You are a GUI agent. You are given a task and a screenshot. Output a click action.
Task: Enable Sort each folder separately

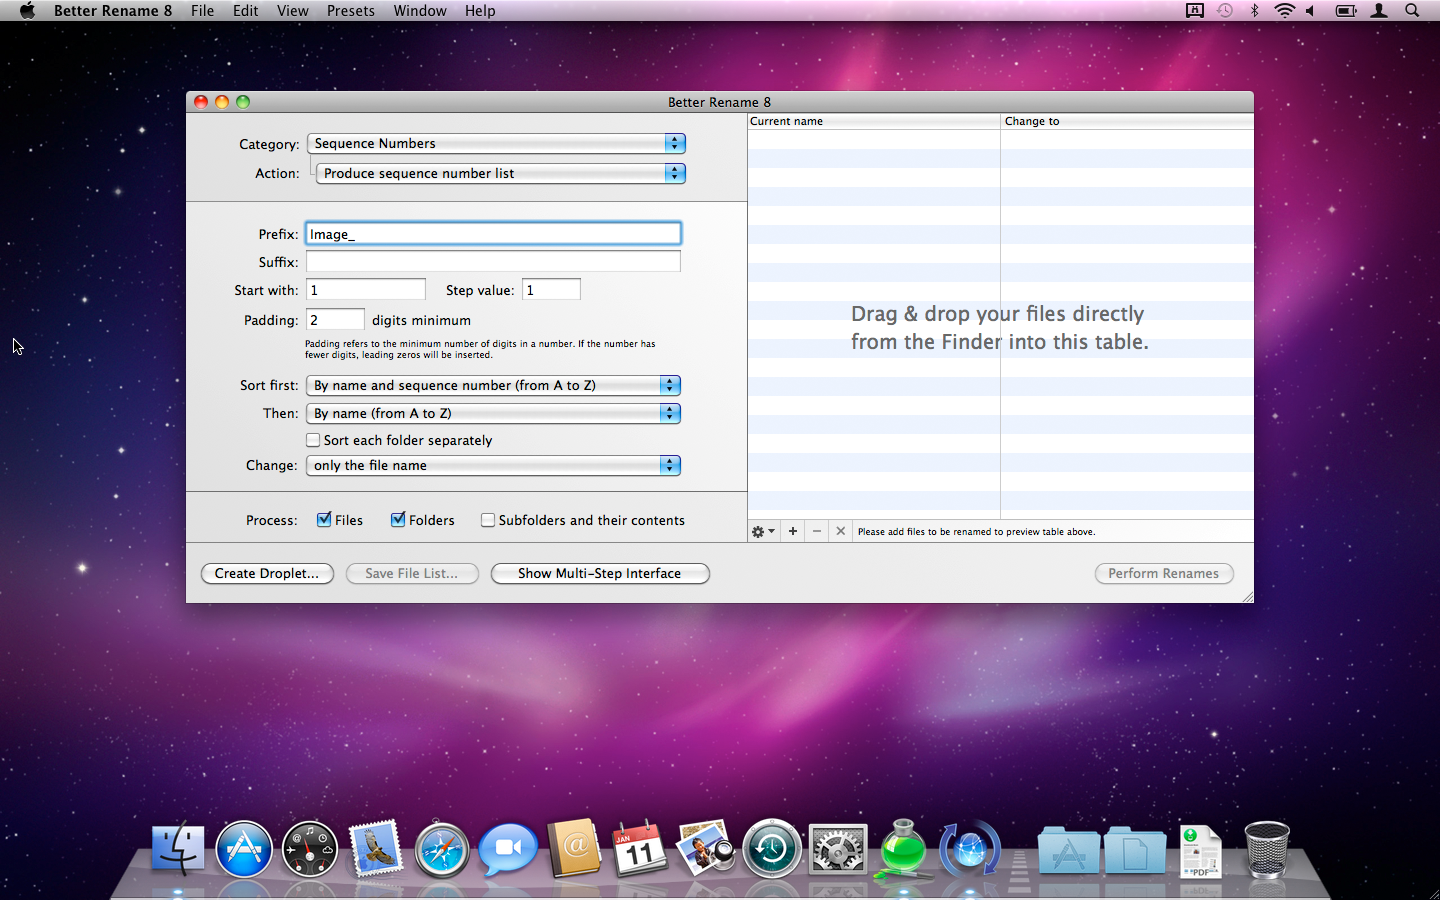pos(313,440)
